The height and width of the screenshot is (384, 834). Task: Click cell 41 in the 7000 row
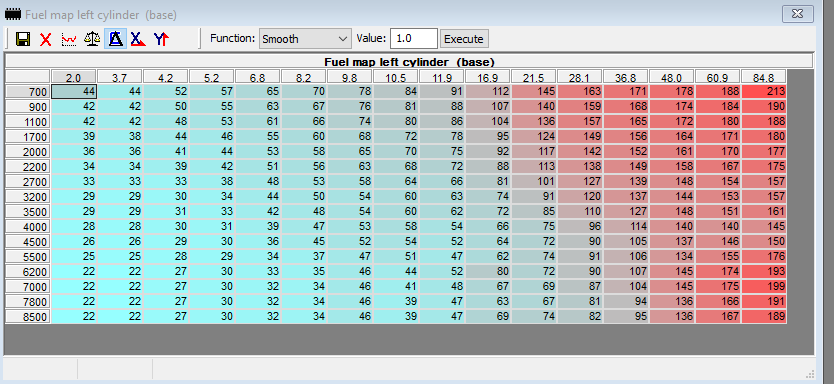(396, 287)
